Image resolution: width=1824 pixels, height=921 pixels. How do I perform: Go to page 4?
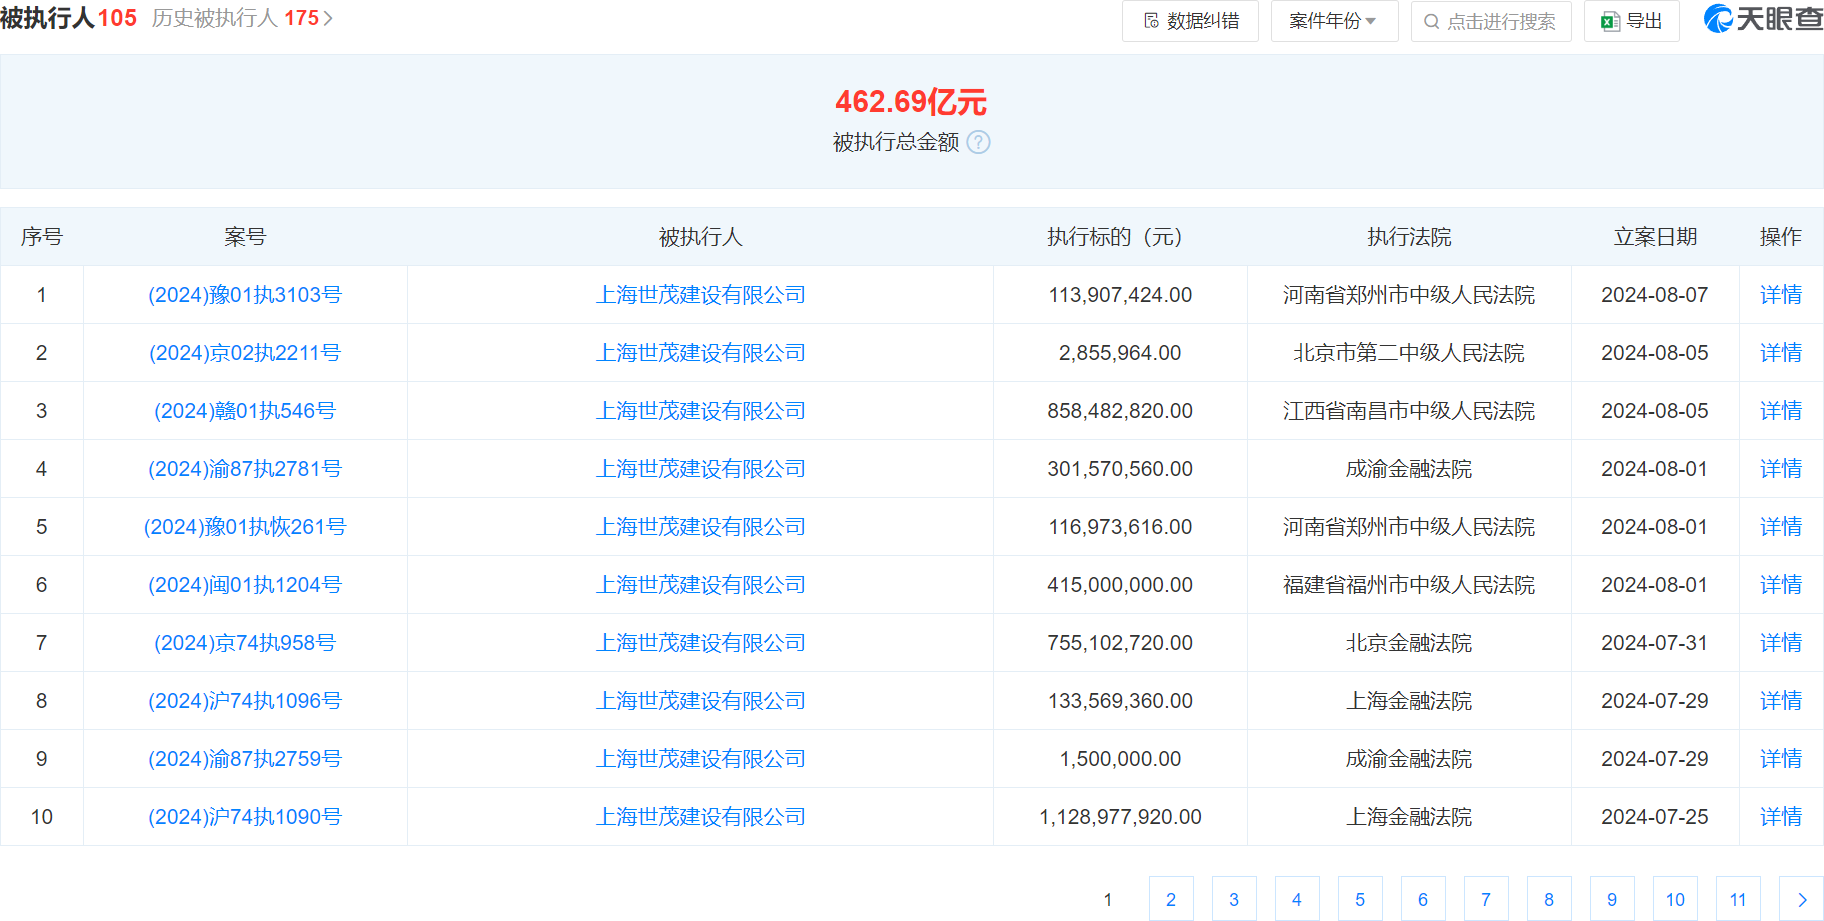[x=1297, y=899]
